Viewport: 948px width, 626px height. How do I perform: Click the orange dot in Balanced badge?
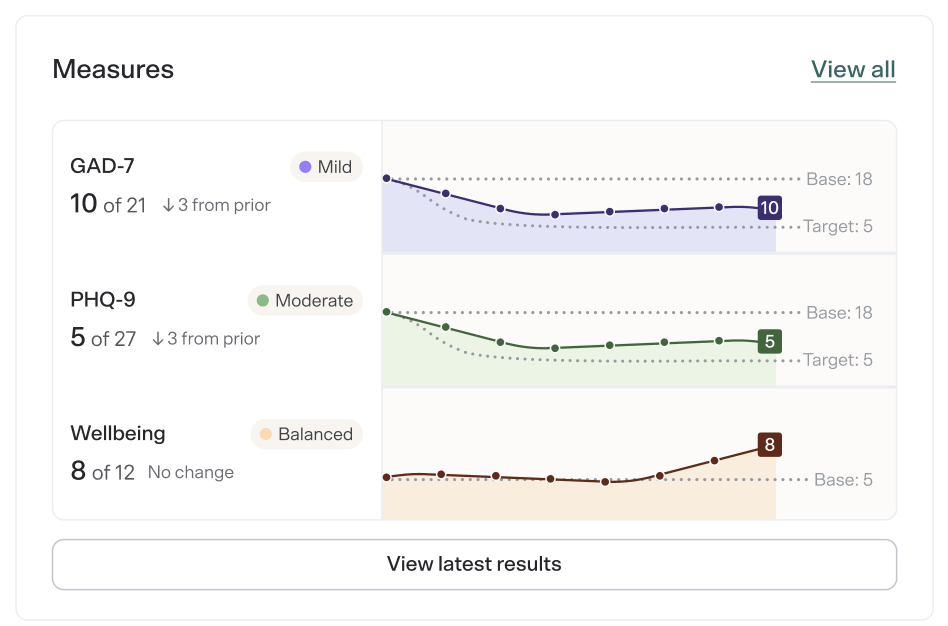(265, 434)
